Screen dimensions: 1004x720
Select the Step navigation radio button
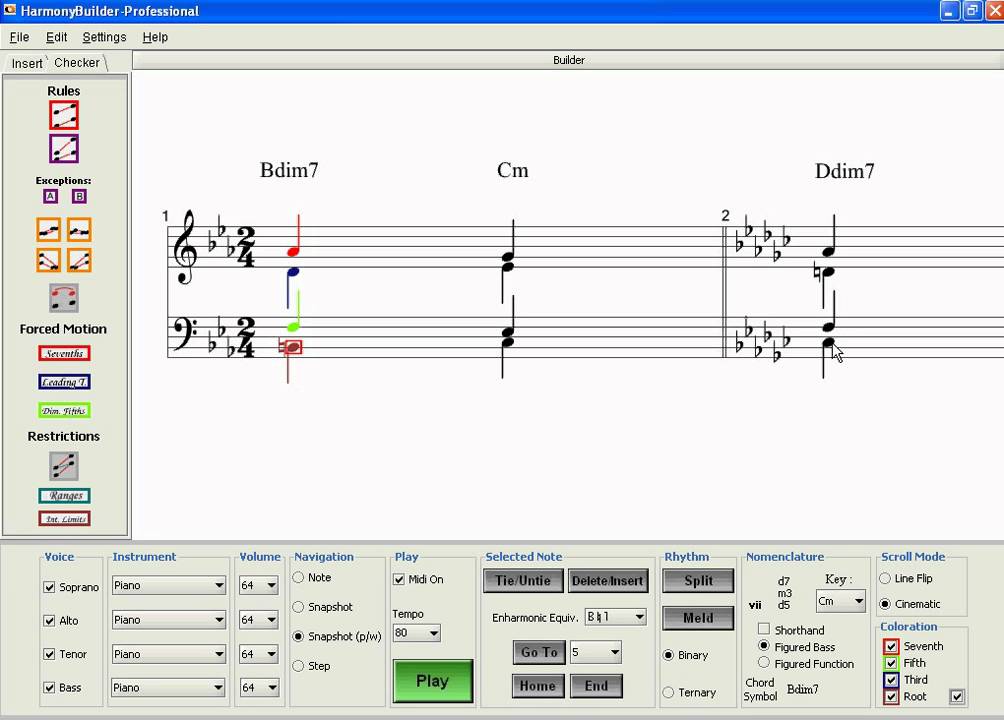click(x=298, y=666)
